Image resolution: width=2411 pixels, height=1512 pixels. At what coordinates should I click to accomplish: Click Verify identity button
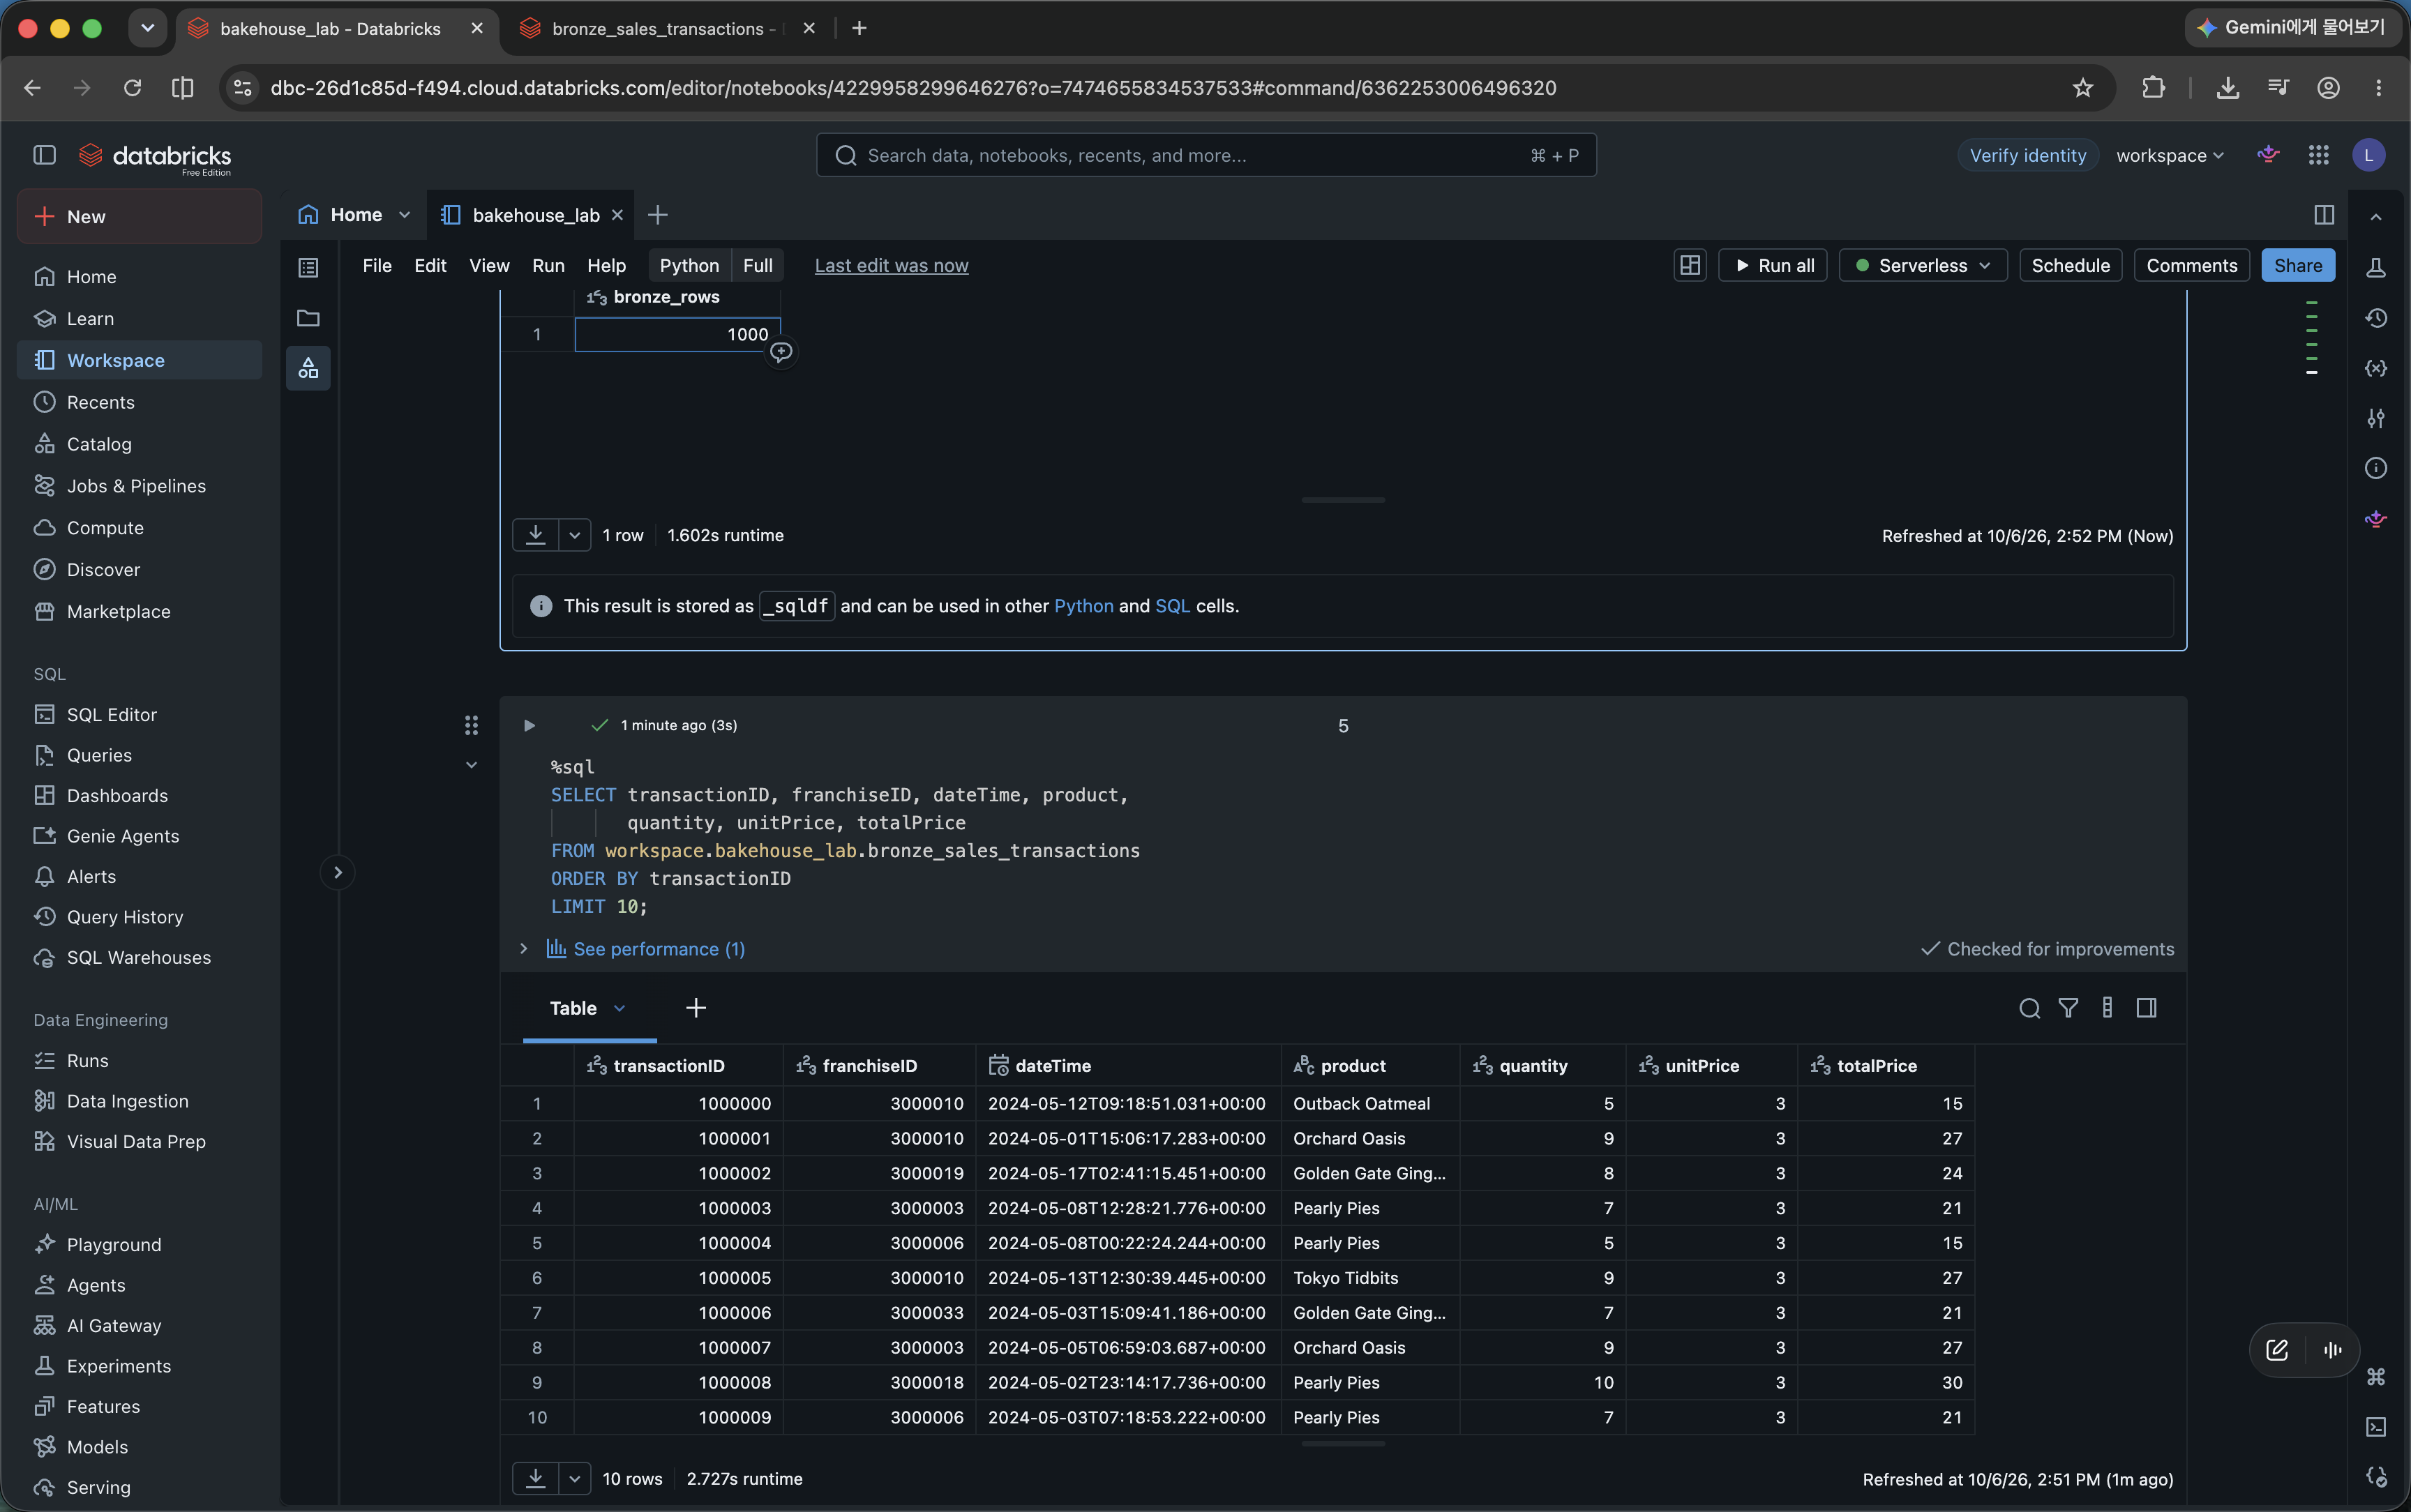(2027, 155)
